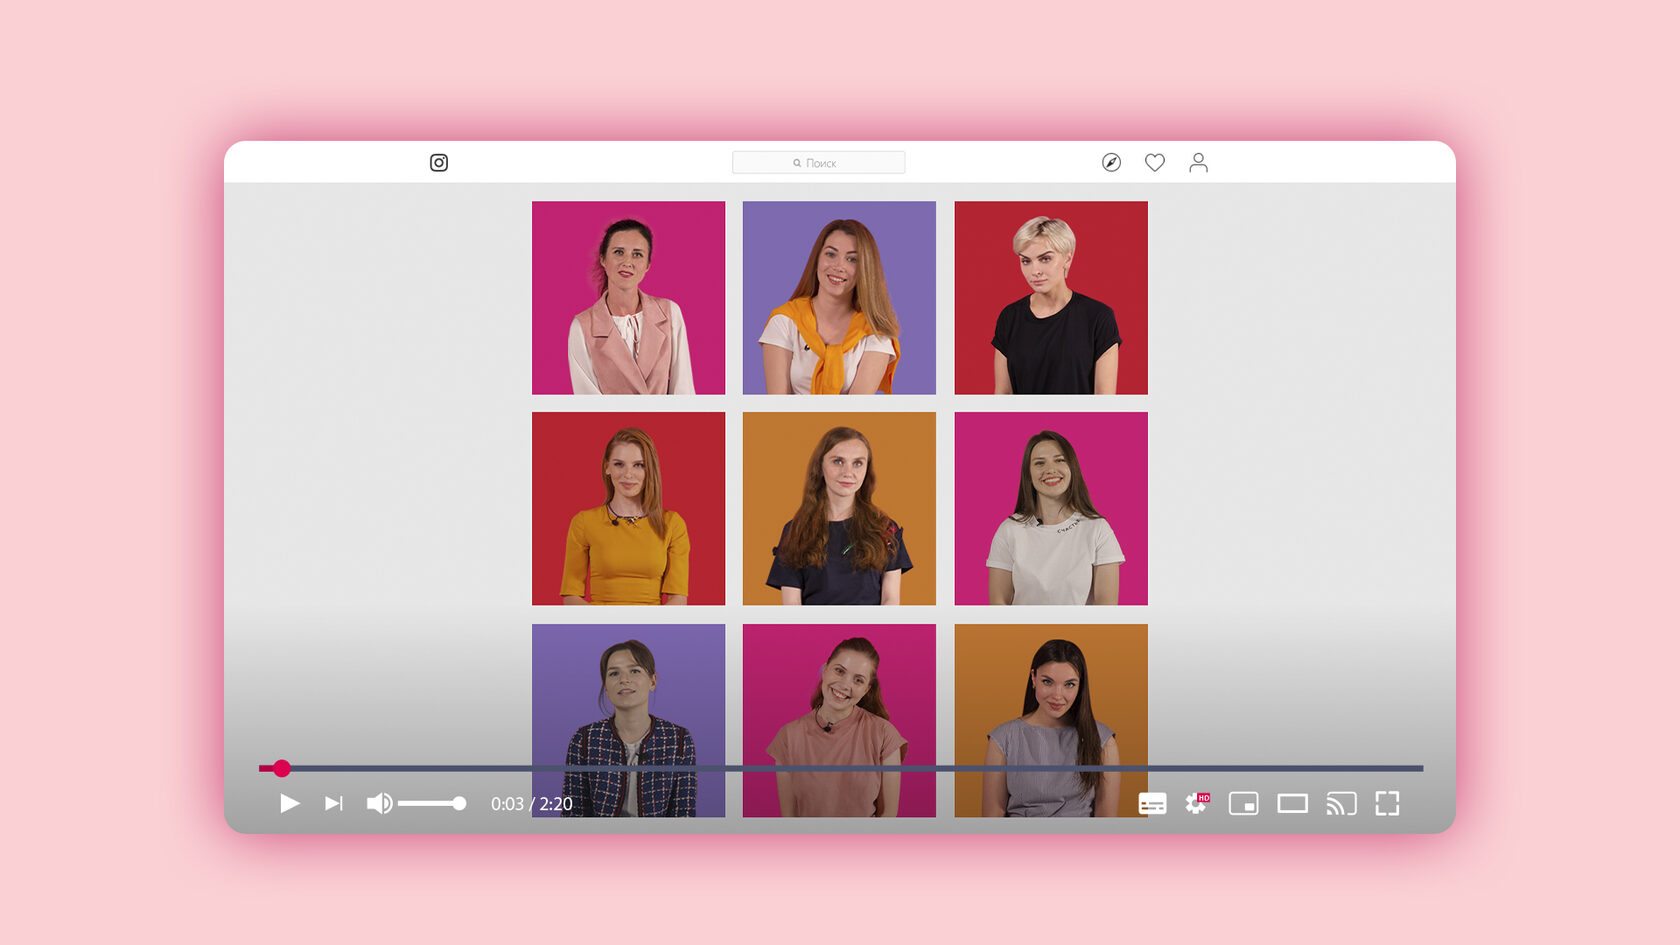Click the 0:03 / 2:20 time display
The image size is (1680, 945).
531,804
